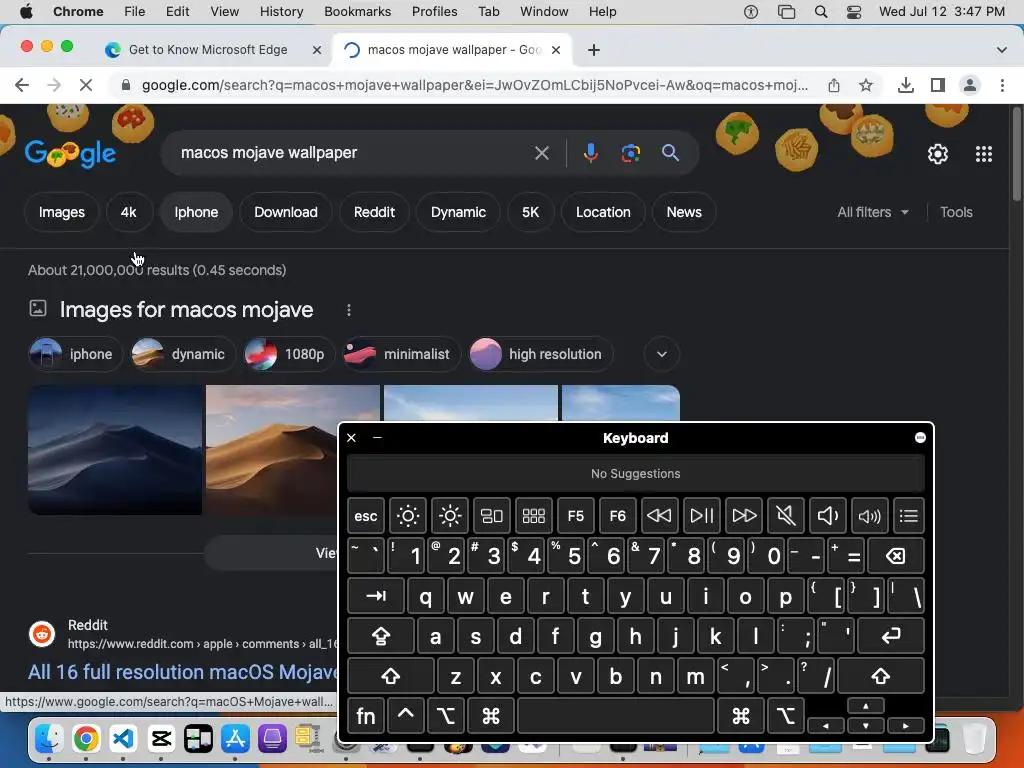
Task: Click keyboard brightness down key
Action: [x=408, y=516]
